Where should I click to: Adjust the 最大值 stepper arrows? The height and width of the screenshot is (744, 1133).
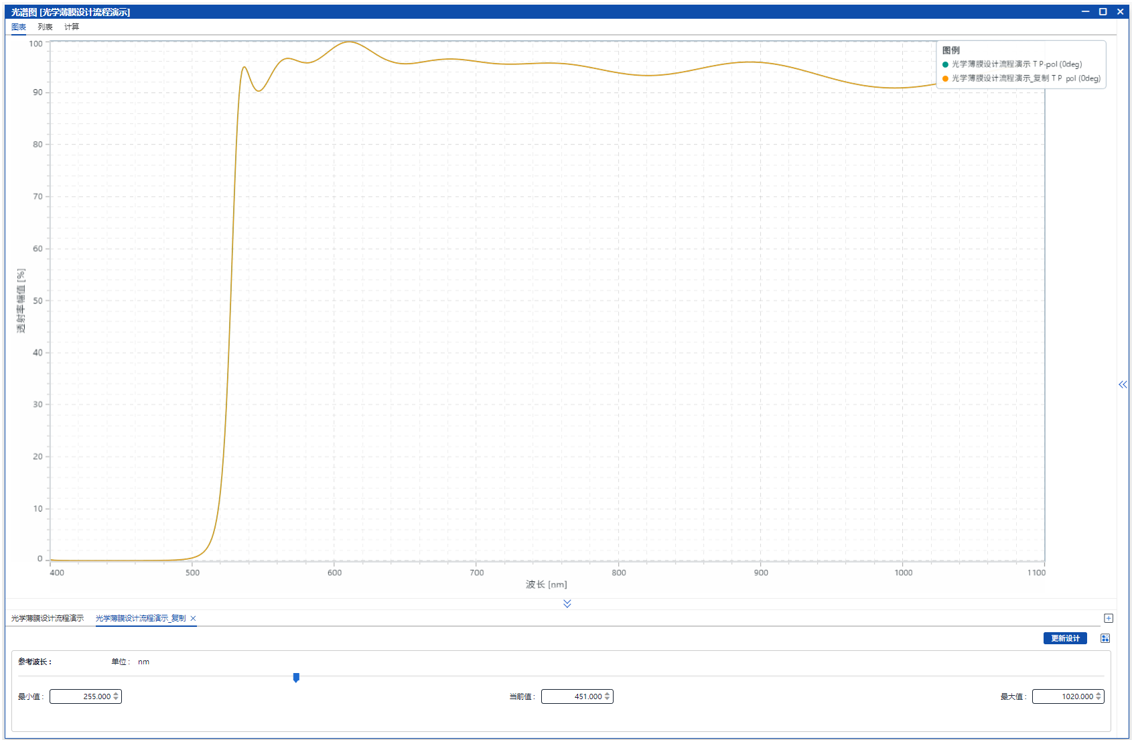point(1099,697)
